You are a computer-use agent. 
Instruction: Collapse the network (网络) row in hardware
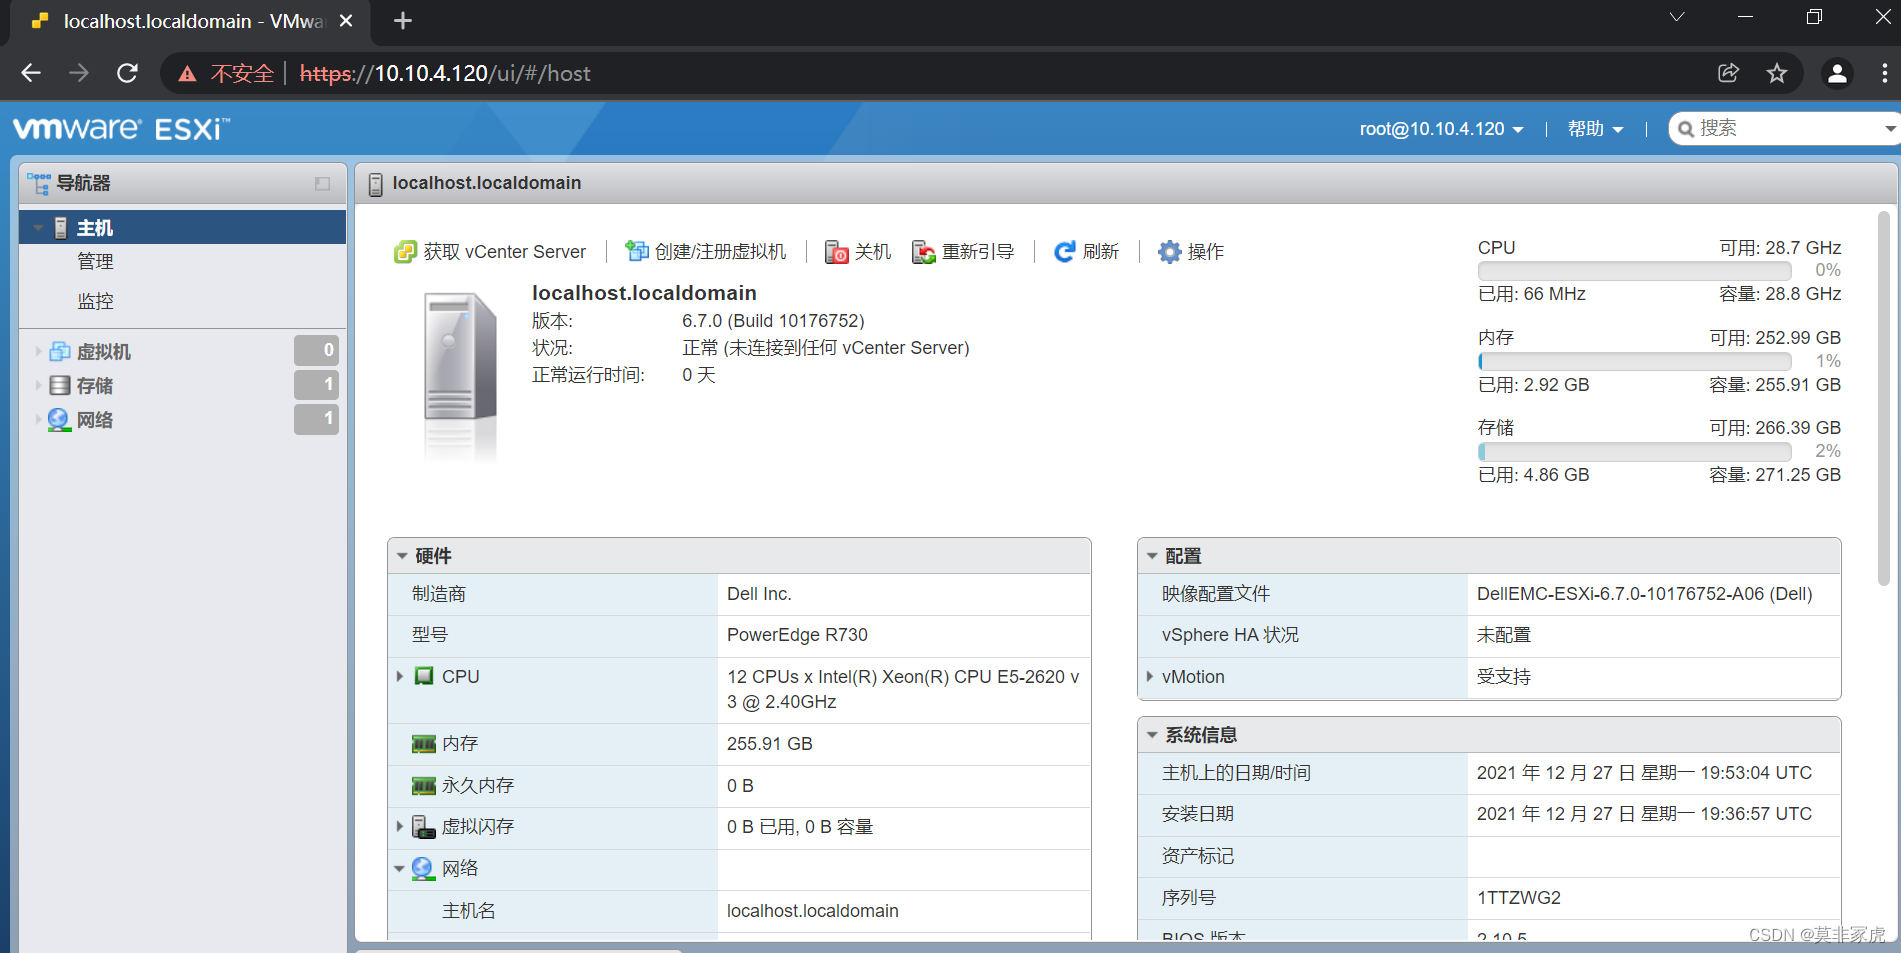(400, 869)
